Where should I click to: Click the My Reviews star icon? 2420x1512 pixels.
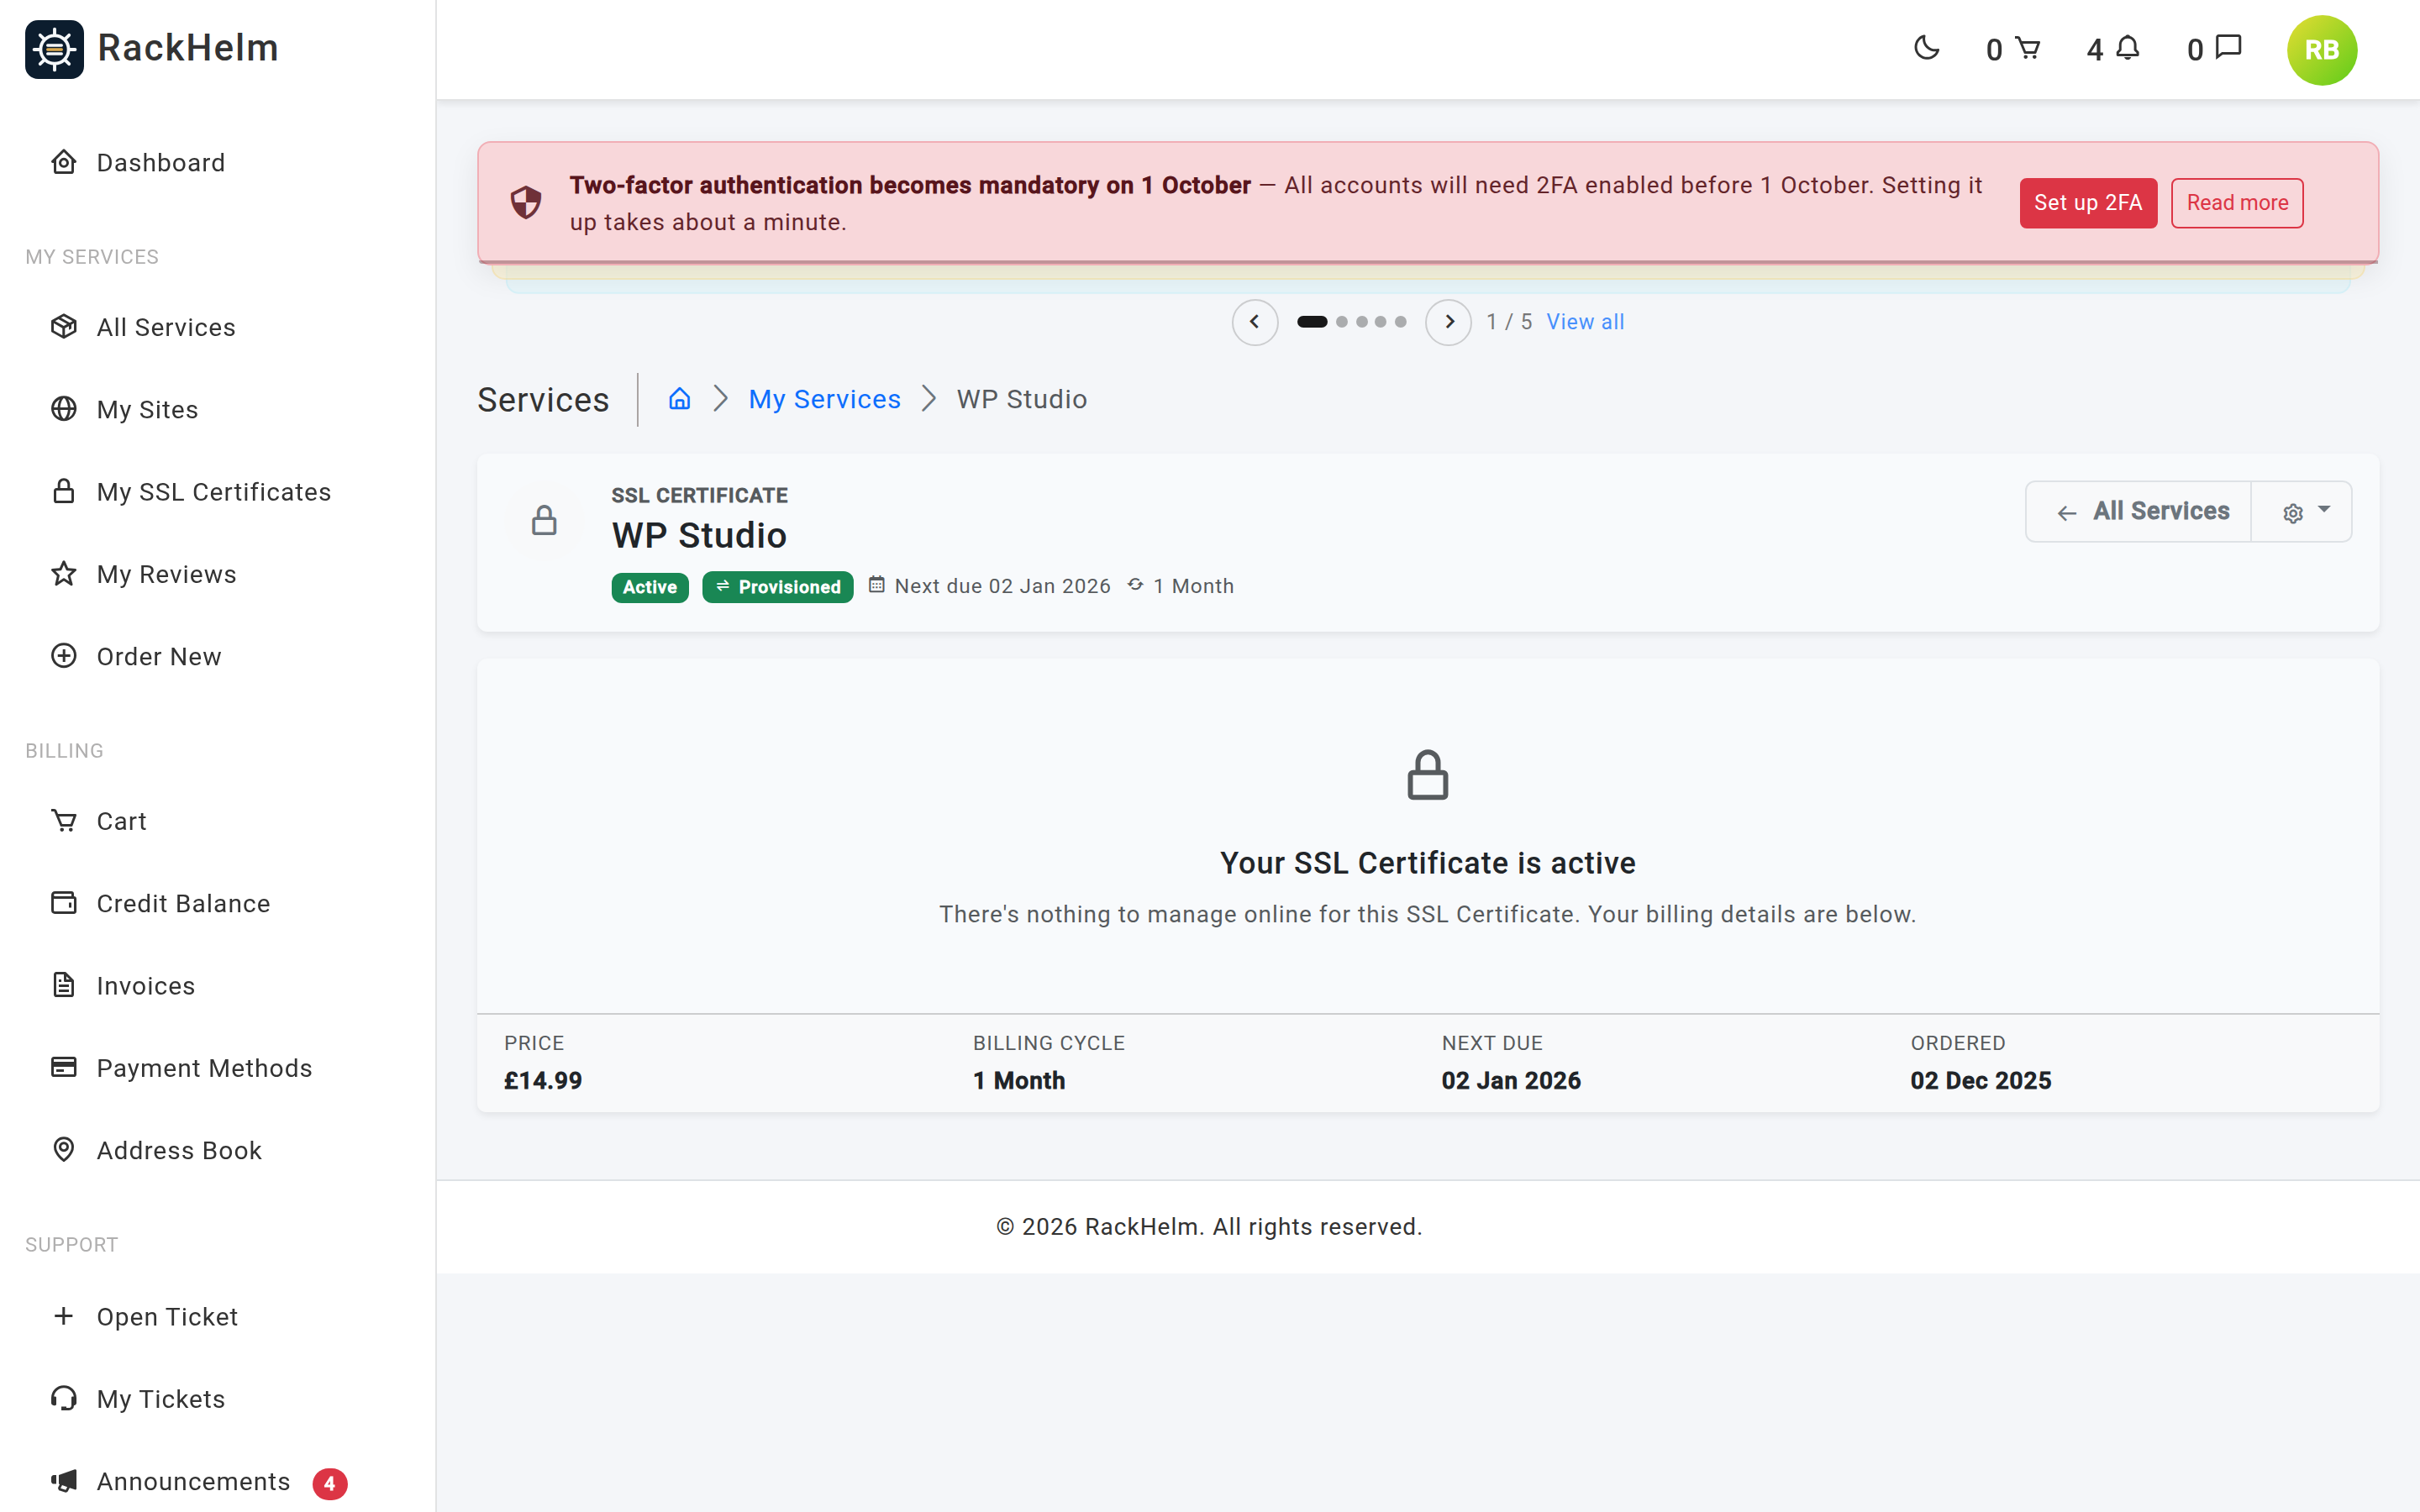point(64,574)
